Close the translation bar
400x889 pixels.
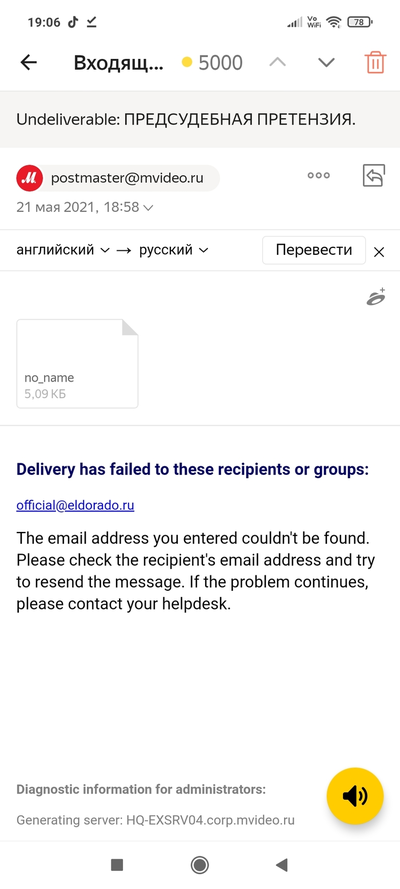pos(379,252)
